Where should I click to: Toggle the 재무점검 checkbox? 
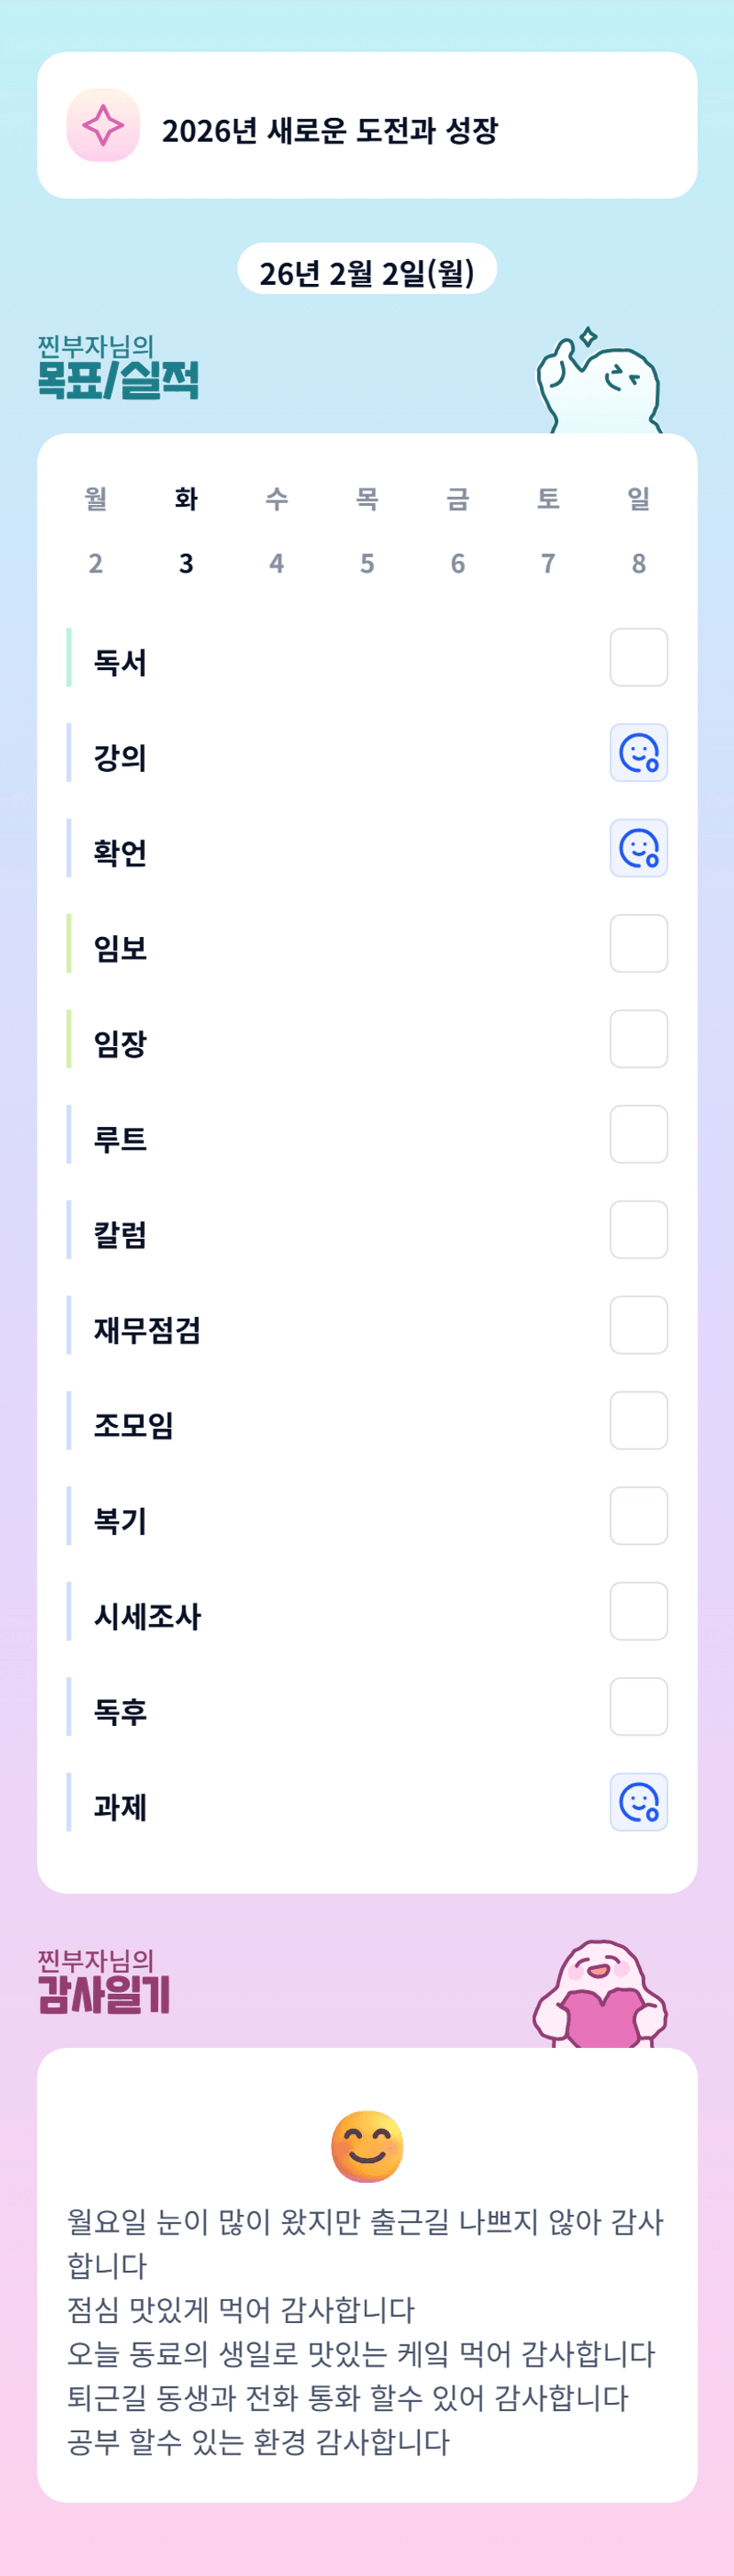(638, 1325)
